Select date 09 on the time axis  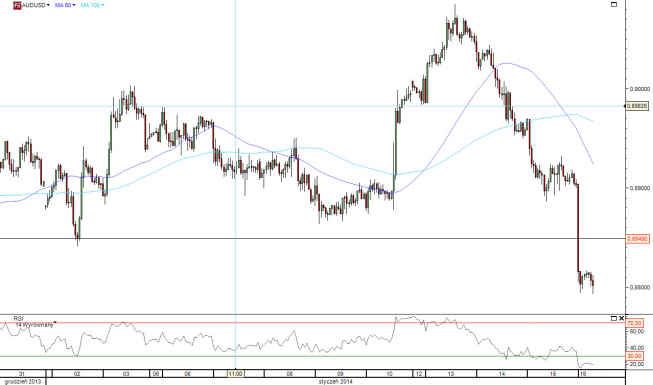click(340, 374)
